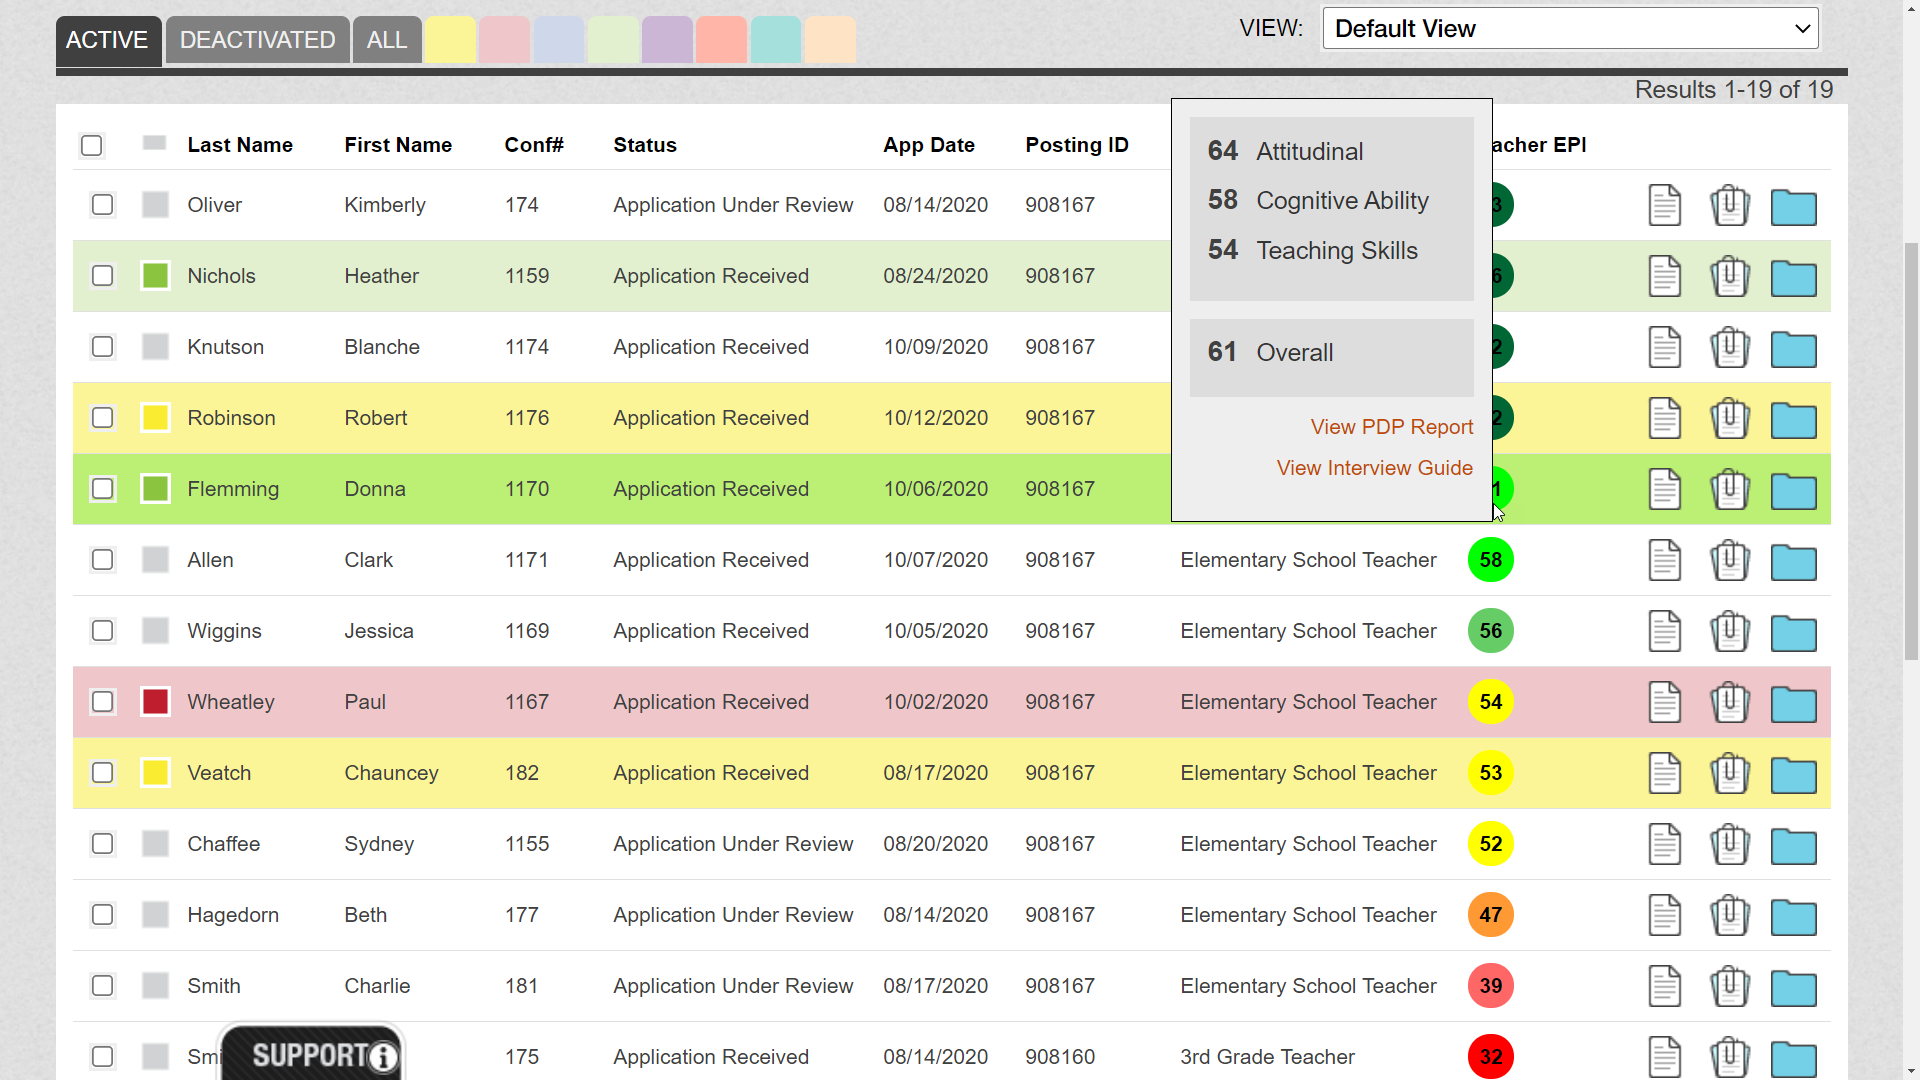Image resolution: width=1920 pixels, height=1080 pixels.
Task: Check the box for Knutson Blanche
Action: point(102,347)
